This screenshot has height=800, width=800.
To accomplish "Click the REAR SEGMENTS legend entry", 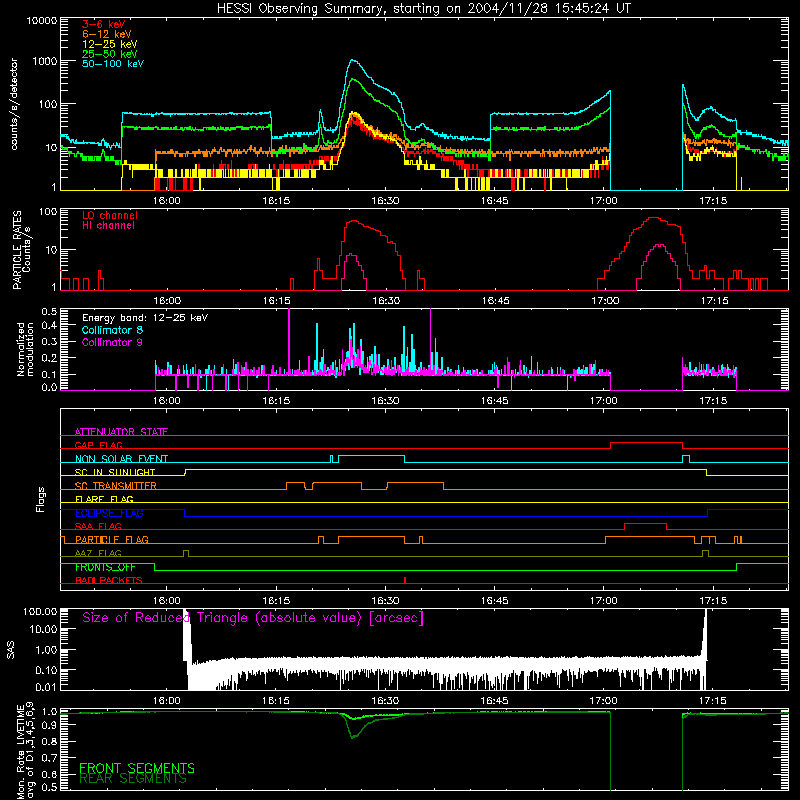I will click(x=133, y=778).
